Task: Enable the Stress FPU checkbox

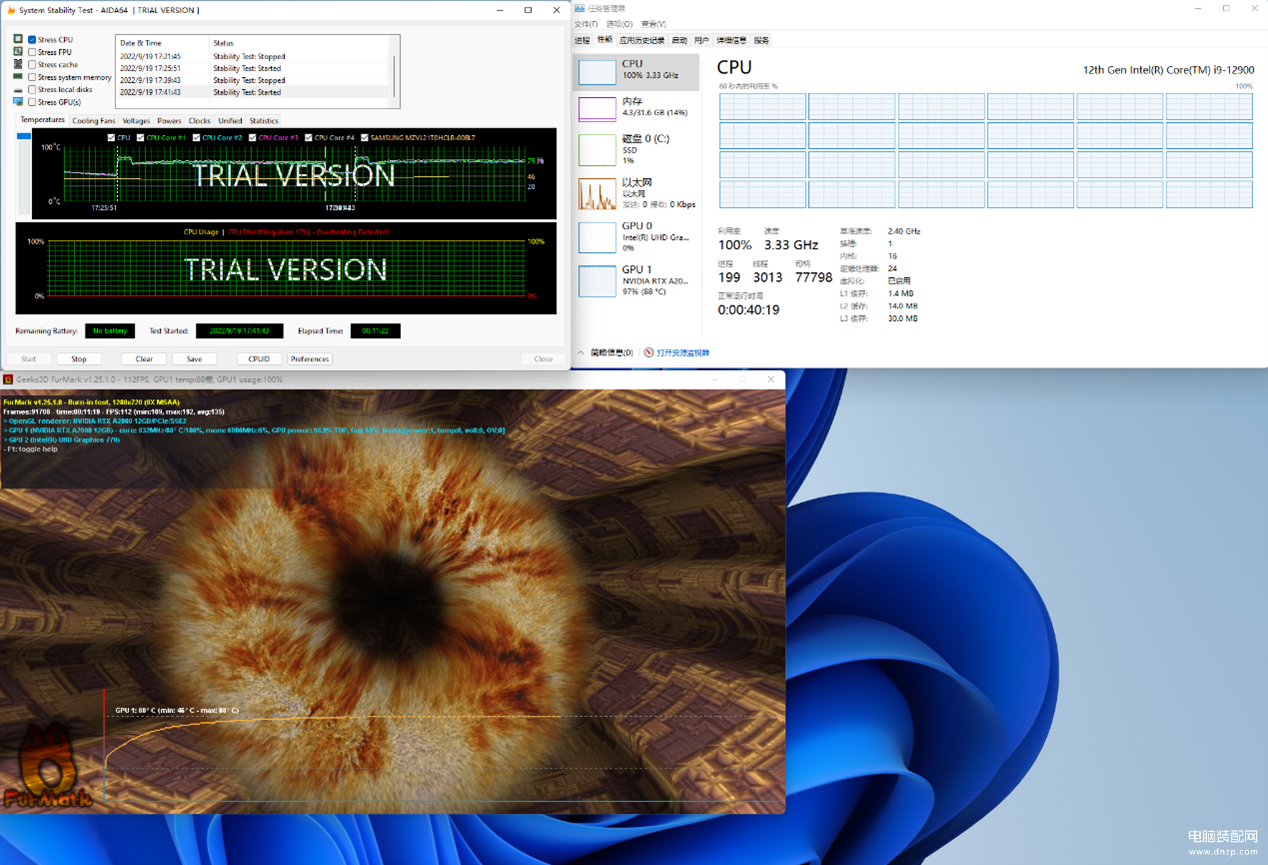Action: (32, 52)
